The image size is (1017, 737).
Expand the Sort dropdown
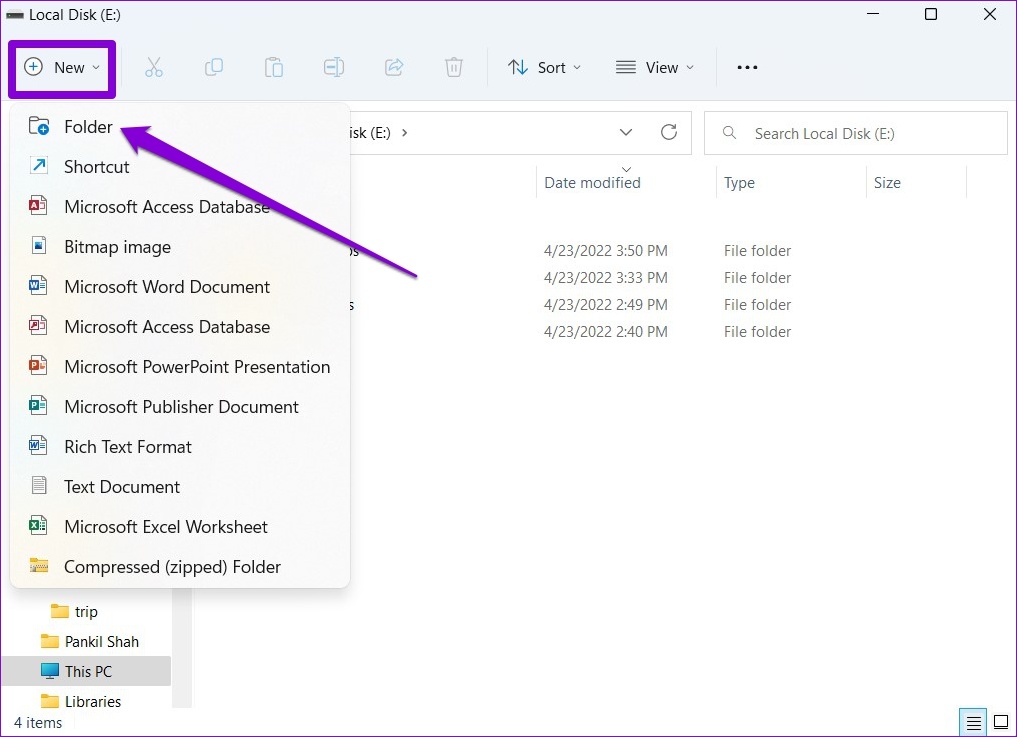pos(545,67)
